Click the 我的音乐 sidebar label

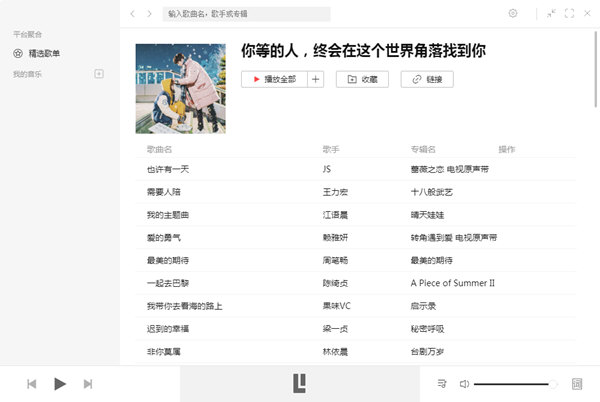[x=27, y=74]
